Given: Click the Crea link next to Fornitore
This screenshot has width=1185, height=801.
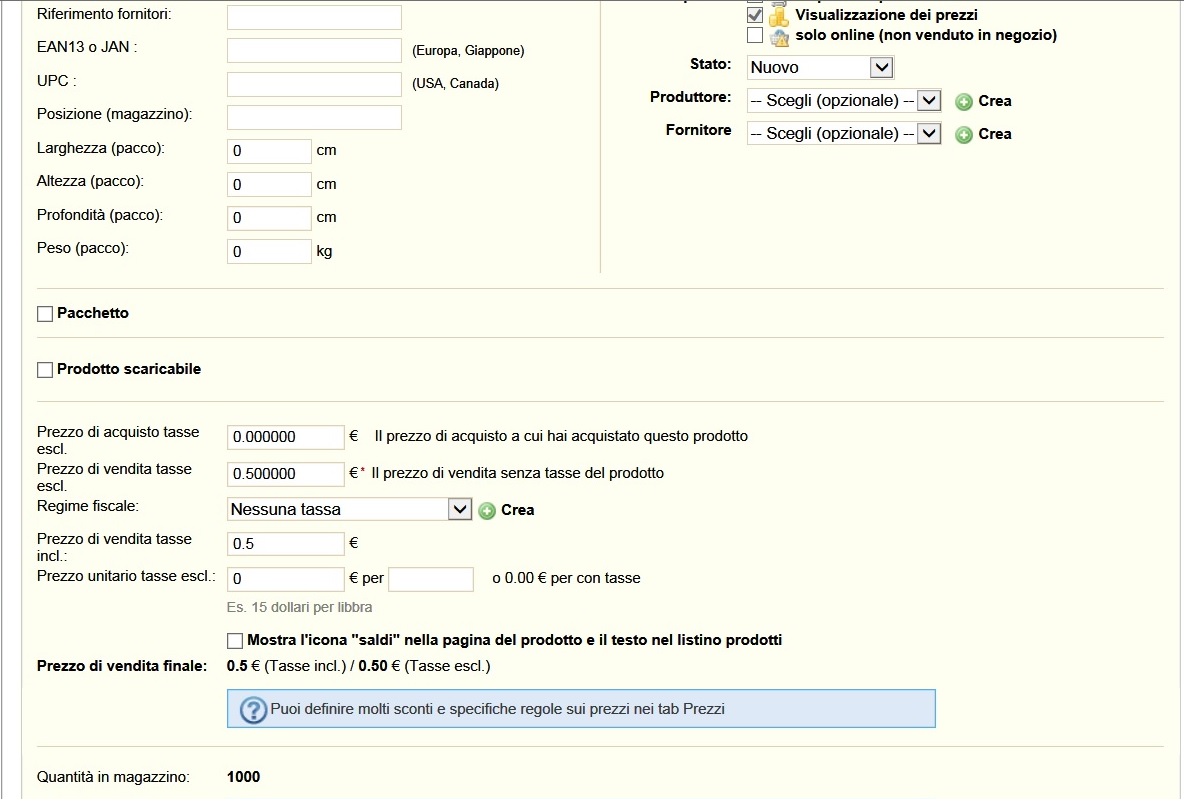Looking at the screenshot, I should tap(994, 134).
